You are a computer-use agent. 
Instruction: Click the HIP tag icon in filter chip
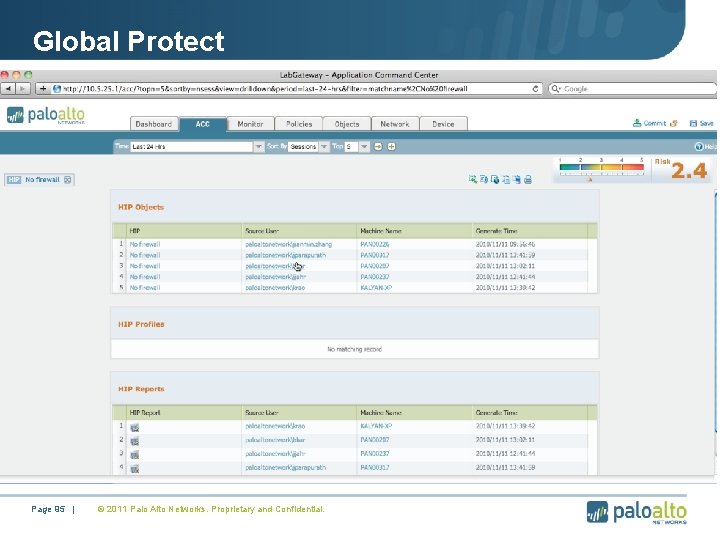(14, 180)
